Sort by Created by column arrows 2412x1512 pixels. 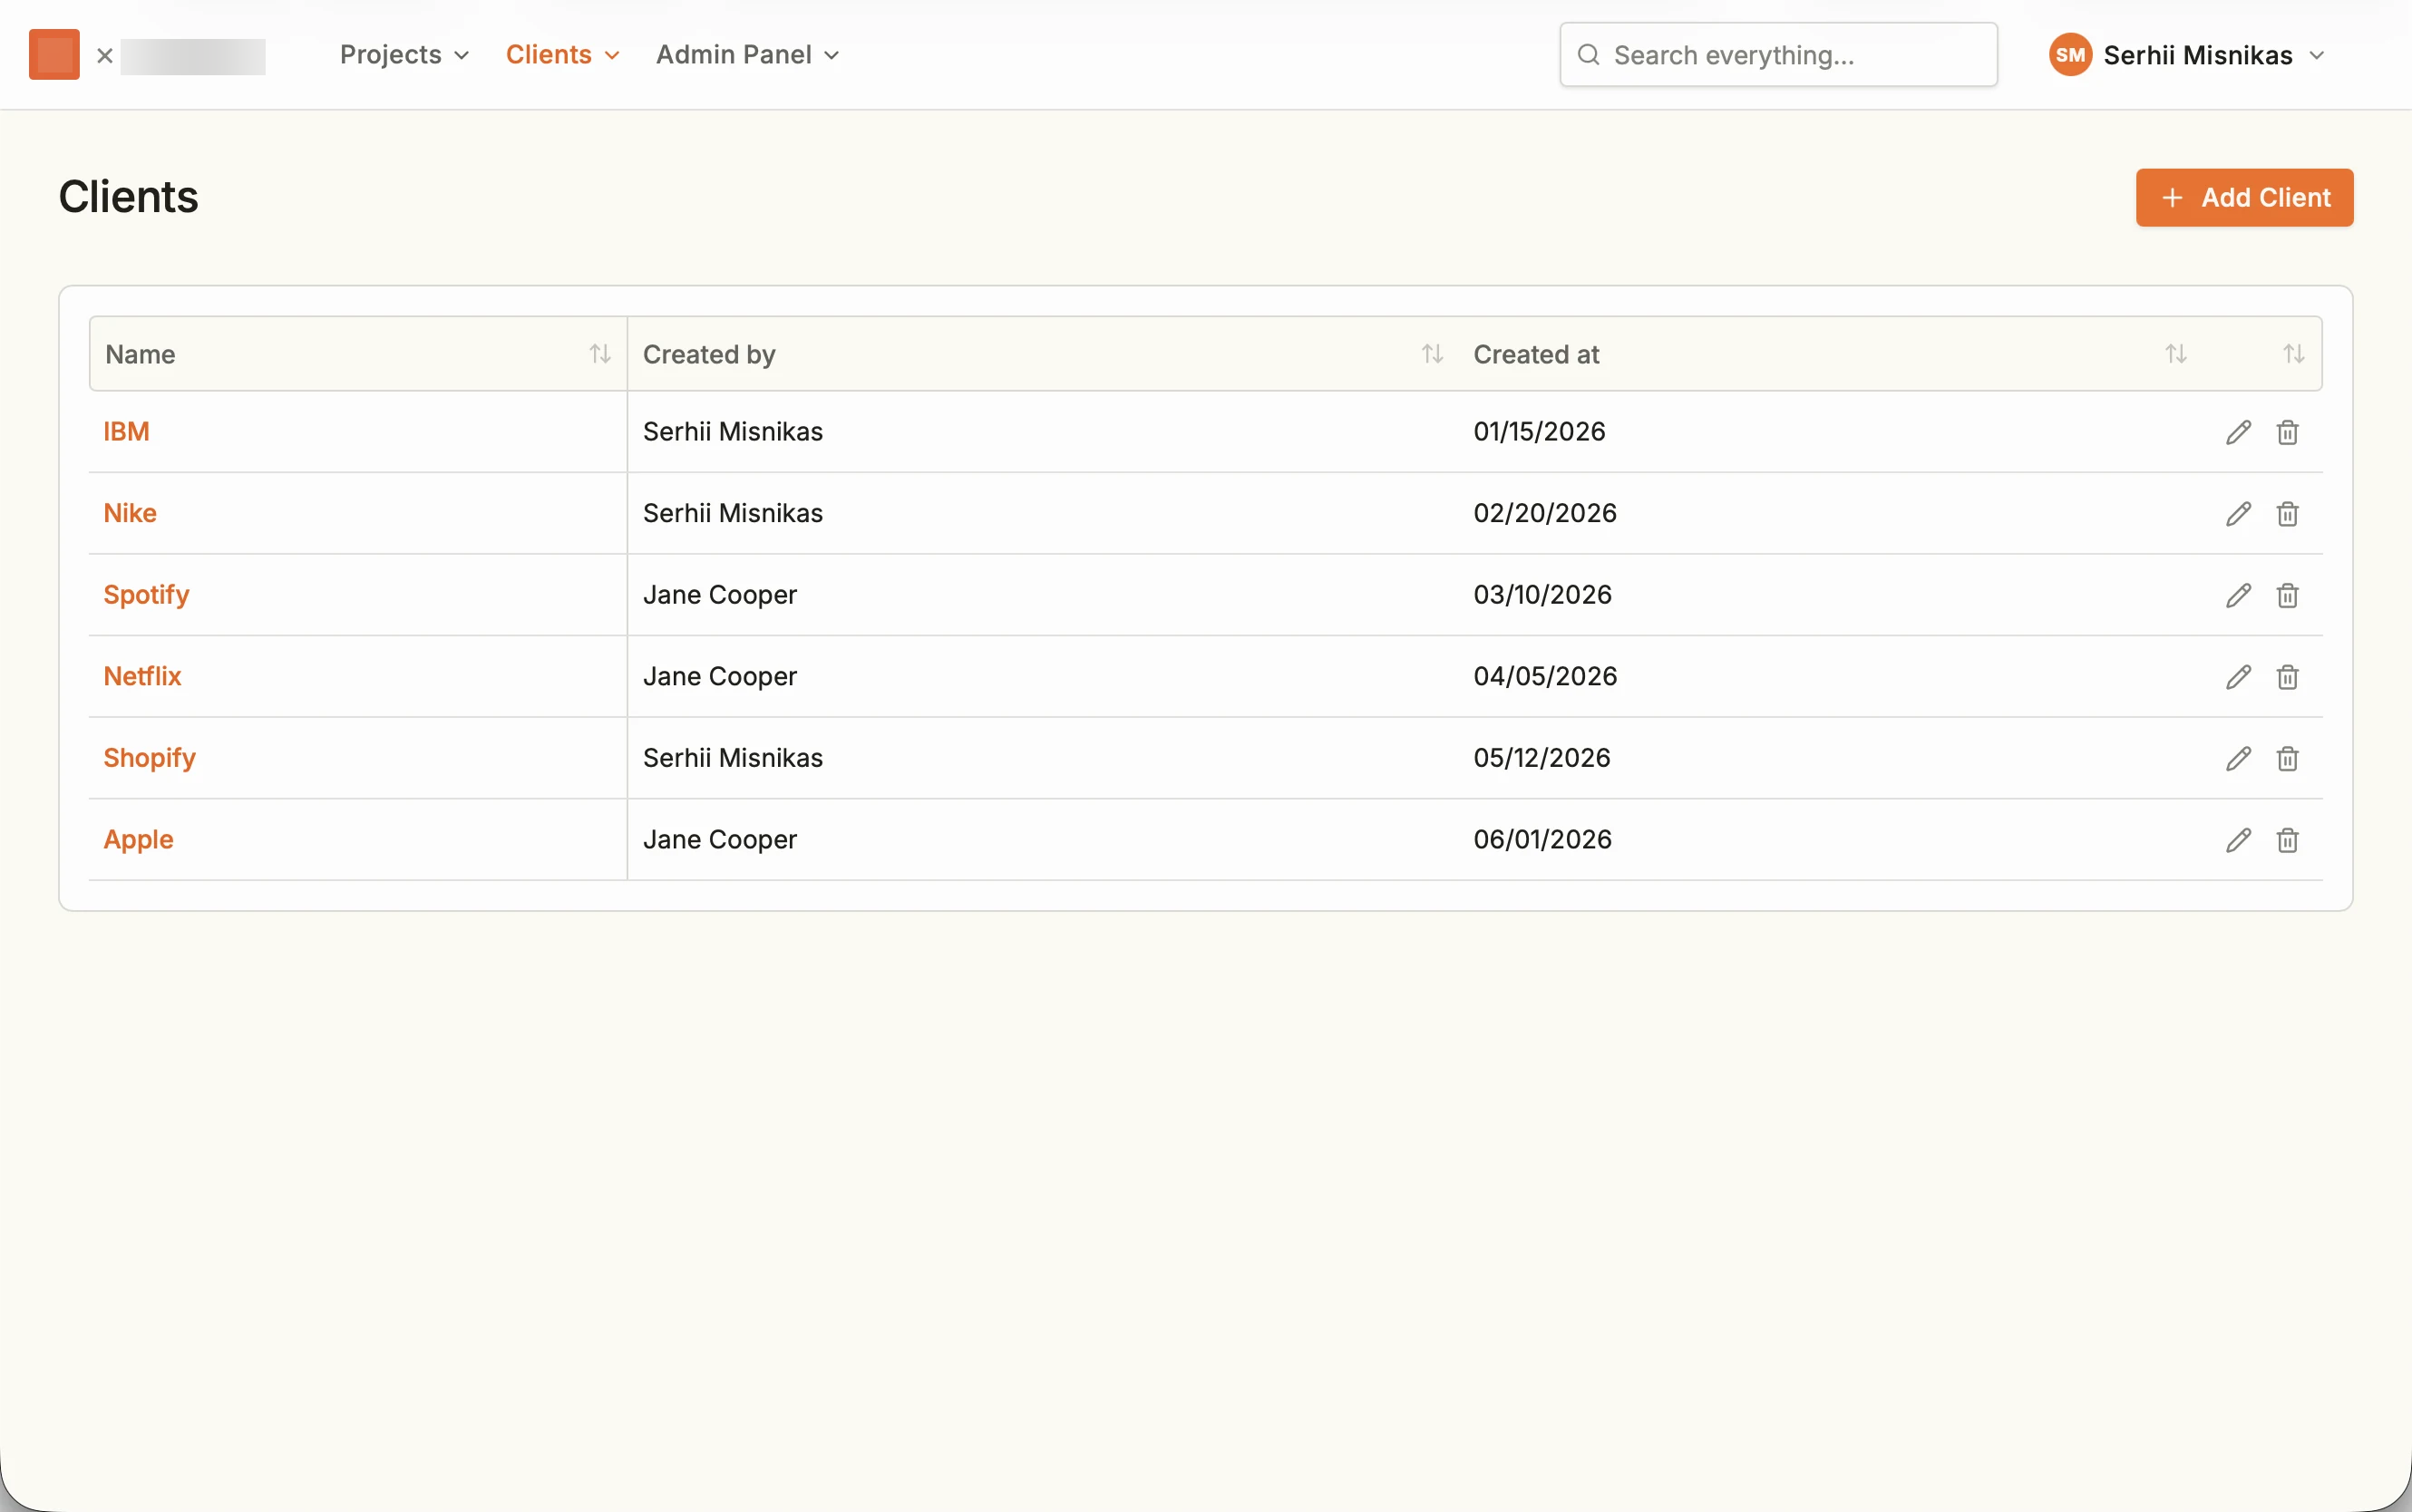click(1432, 354)
